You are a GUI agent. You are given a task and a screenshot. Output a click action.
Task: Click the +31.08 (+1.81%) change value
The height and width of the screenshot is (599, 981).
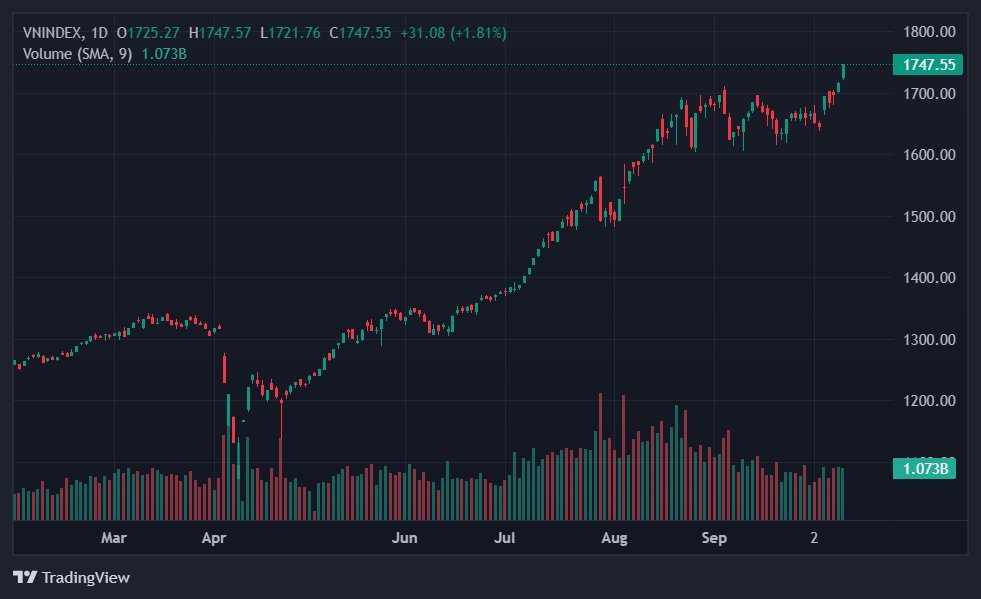tap(453, 33)
